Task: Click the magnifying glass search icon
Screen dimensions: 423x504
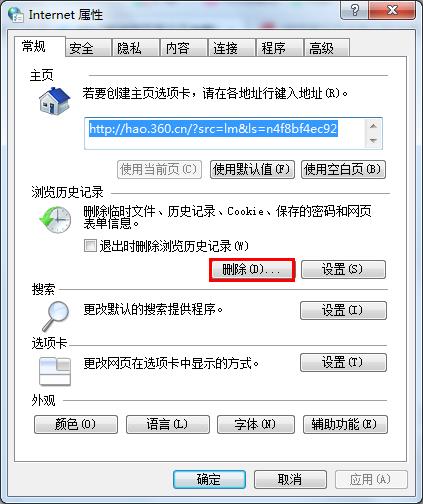Action: pyautogui.click(x=56, y=316)
